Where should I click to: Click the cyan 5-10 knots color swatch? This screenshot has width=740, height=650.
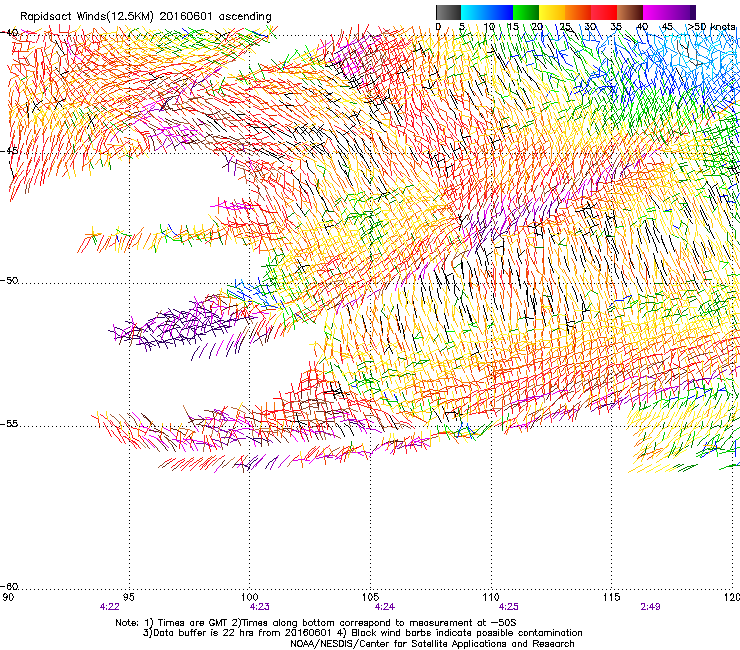(474, 12)
